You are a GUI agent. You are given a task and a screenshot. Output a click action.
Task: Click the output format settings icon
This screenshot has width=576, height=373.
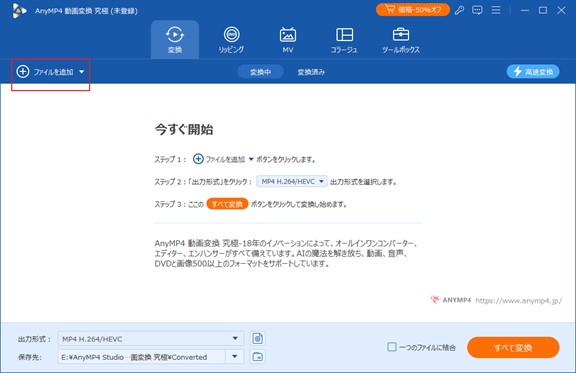click(258, 338)
